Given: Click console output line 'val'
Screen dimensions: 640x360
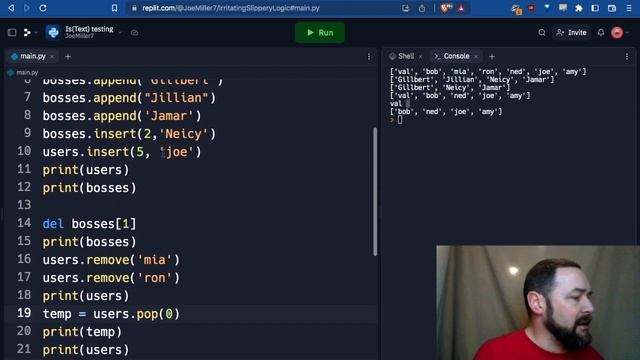Looking at the screenshot, I should (x=396, y=104).
